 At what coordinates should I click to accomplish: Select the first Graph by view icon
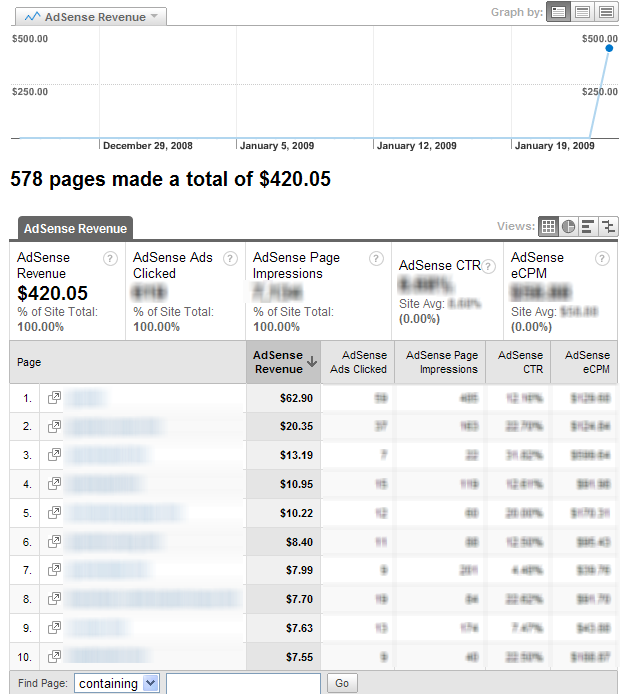[558, 12]
